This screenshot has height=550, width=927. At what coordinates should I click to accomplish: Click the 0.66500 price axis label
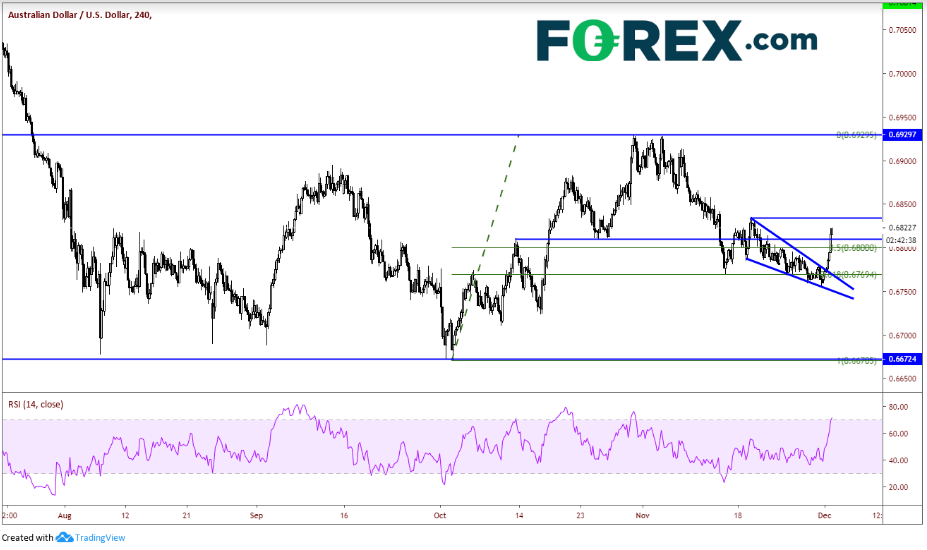coord(902,378)
